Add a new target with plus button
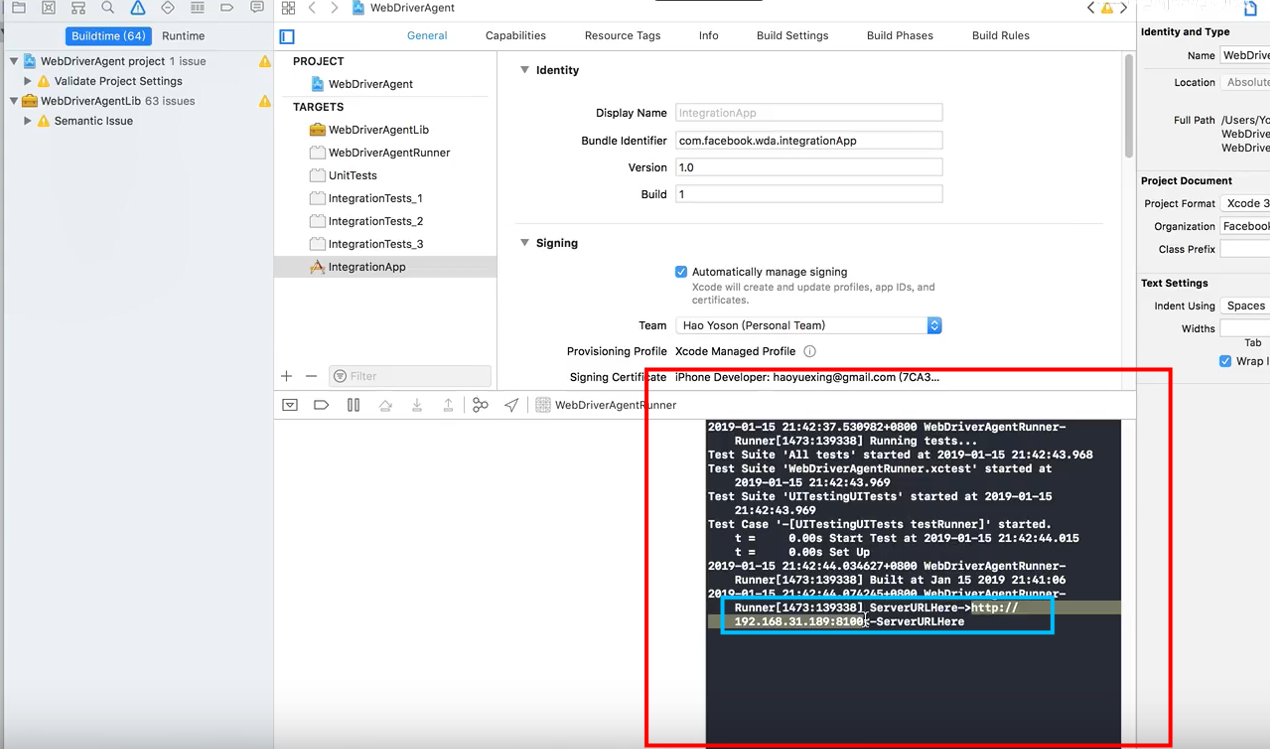Viewport: 1270px width, 749px height. (287, 376)
